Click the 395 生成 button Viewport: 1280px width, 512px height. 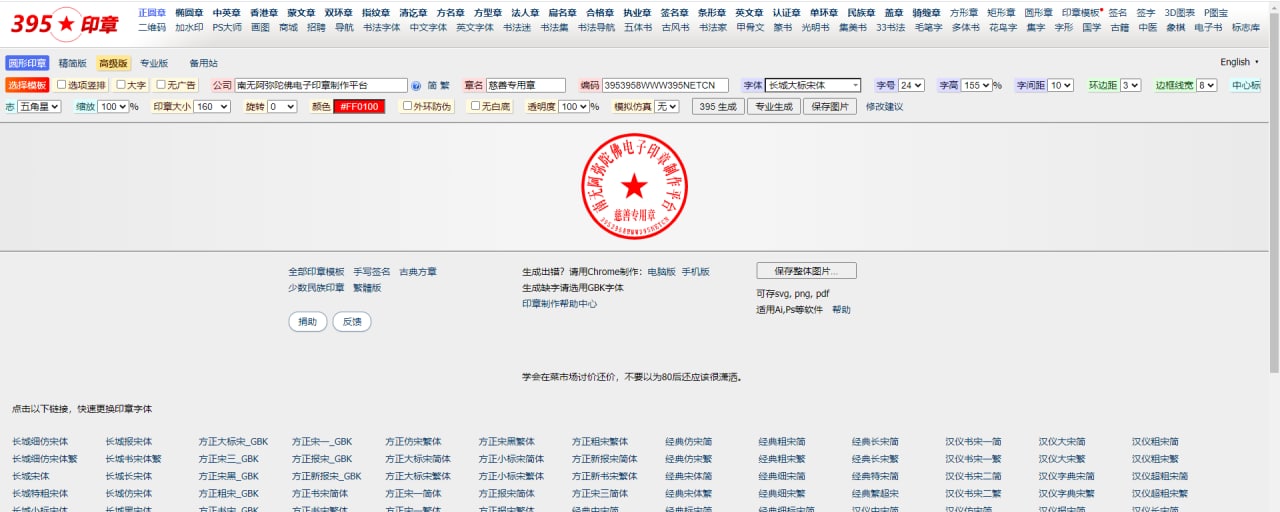point(718,106)
